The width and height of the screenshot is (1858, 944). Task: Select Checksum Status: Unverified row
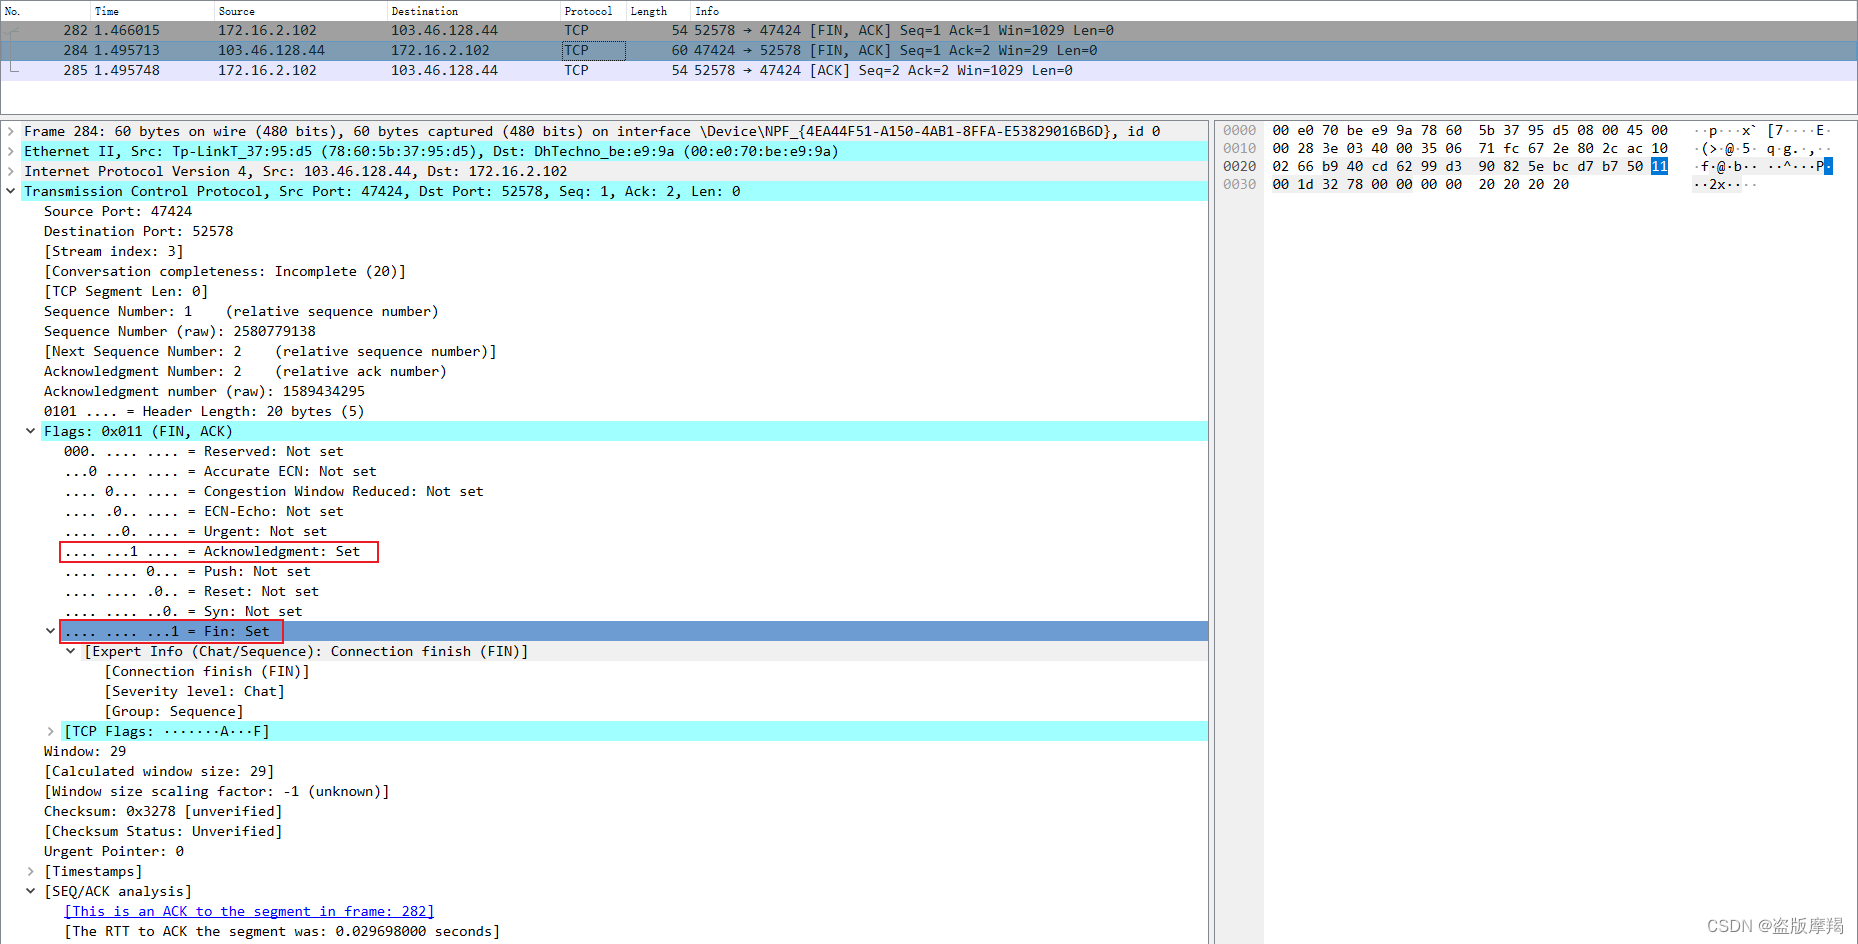pos(163,831)
